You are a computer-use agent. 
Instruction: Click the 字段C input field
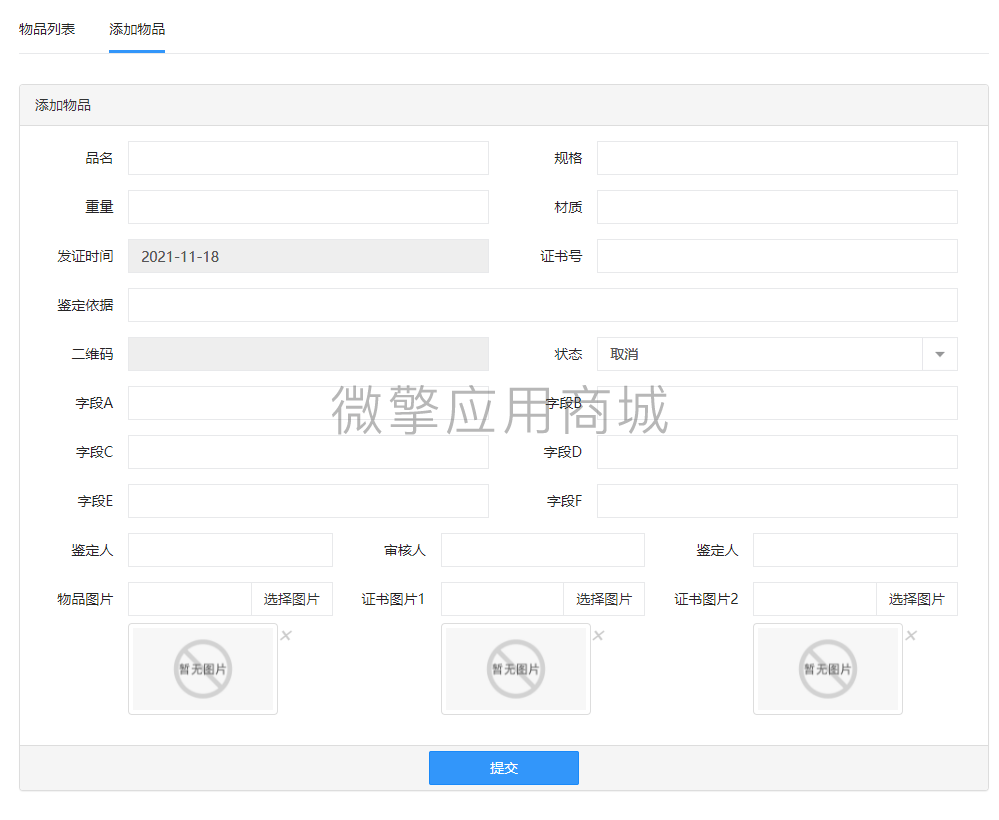[x=308, y=452]
